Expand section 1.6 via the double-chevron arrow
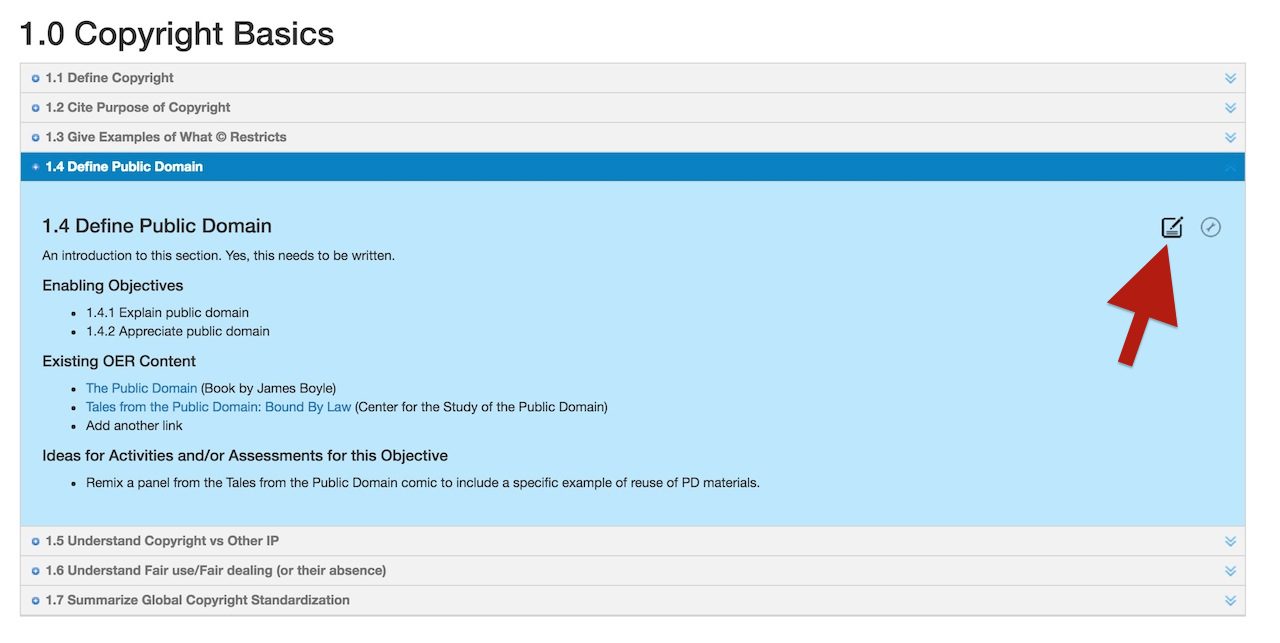 [1230, 571]
